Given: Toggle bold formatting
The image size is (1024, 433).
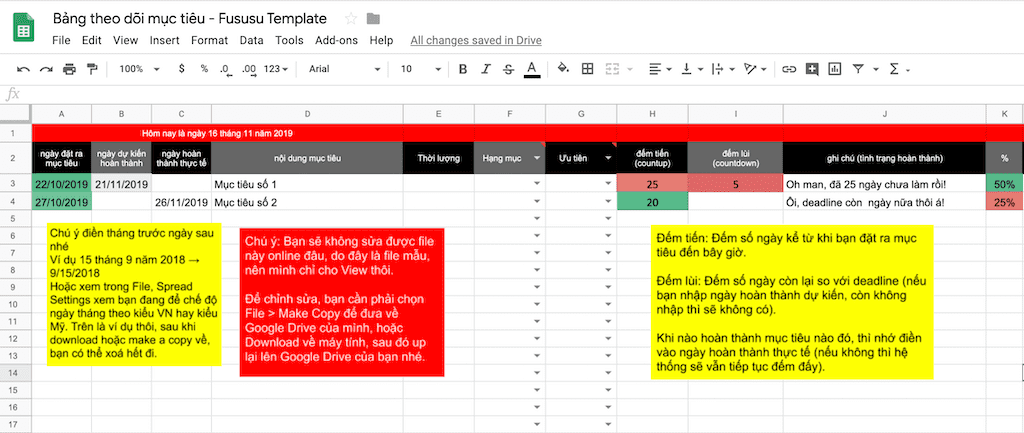Looking at the screenshot, I should click(x=462, y=69).
